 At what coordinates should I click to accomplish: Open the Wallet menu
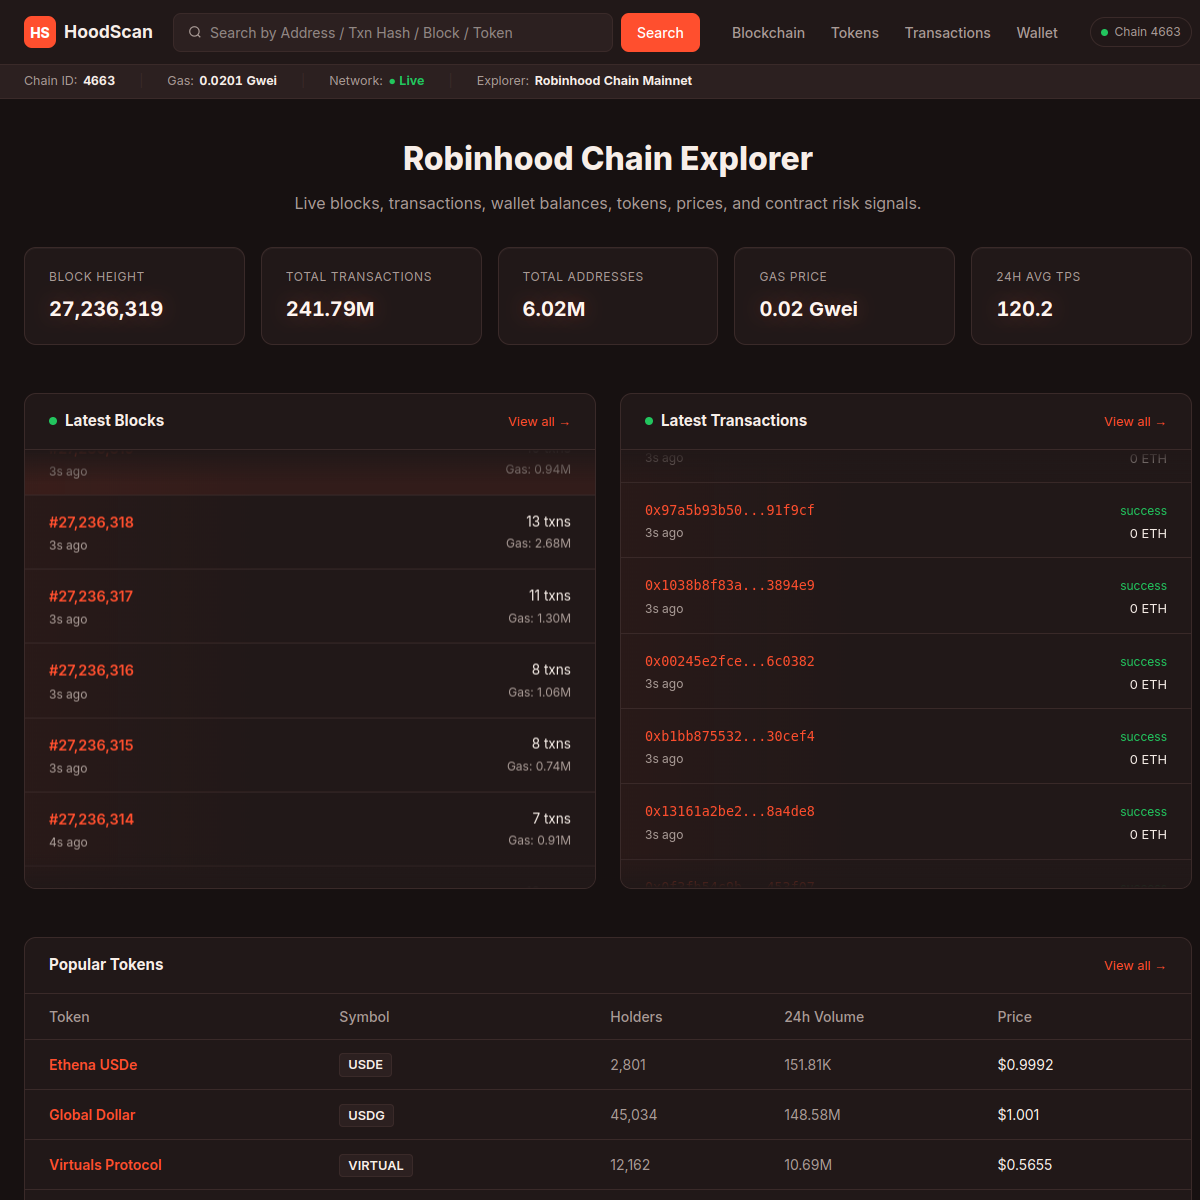coord(1037,33)
